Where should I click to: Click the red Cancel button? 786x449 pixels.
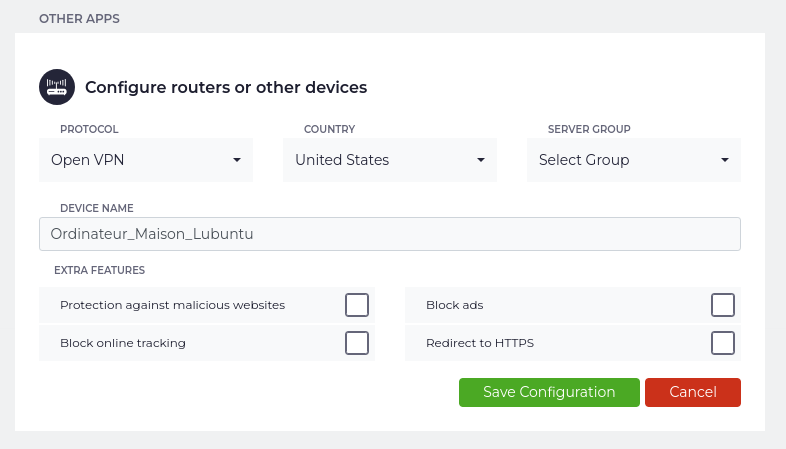point(693,392)
